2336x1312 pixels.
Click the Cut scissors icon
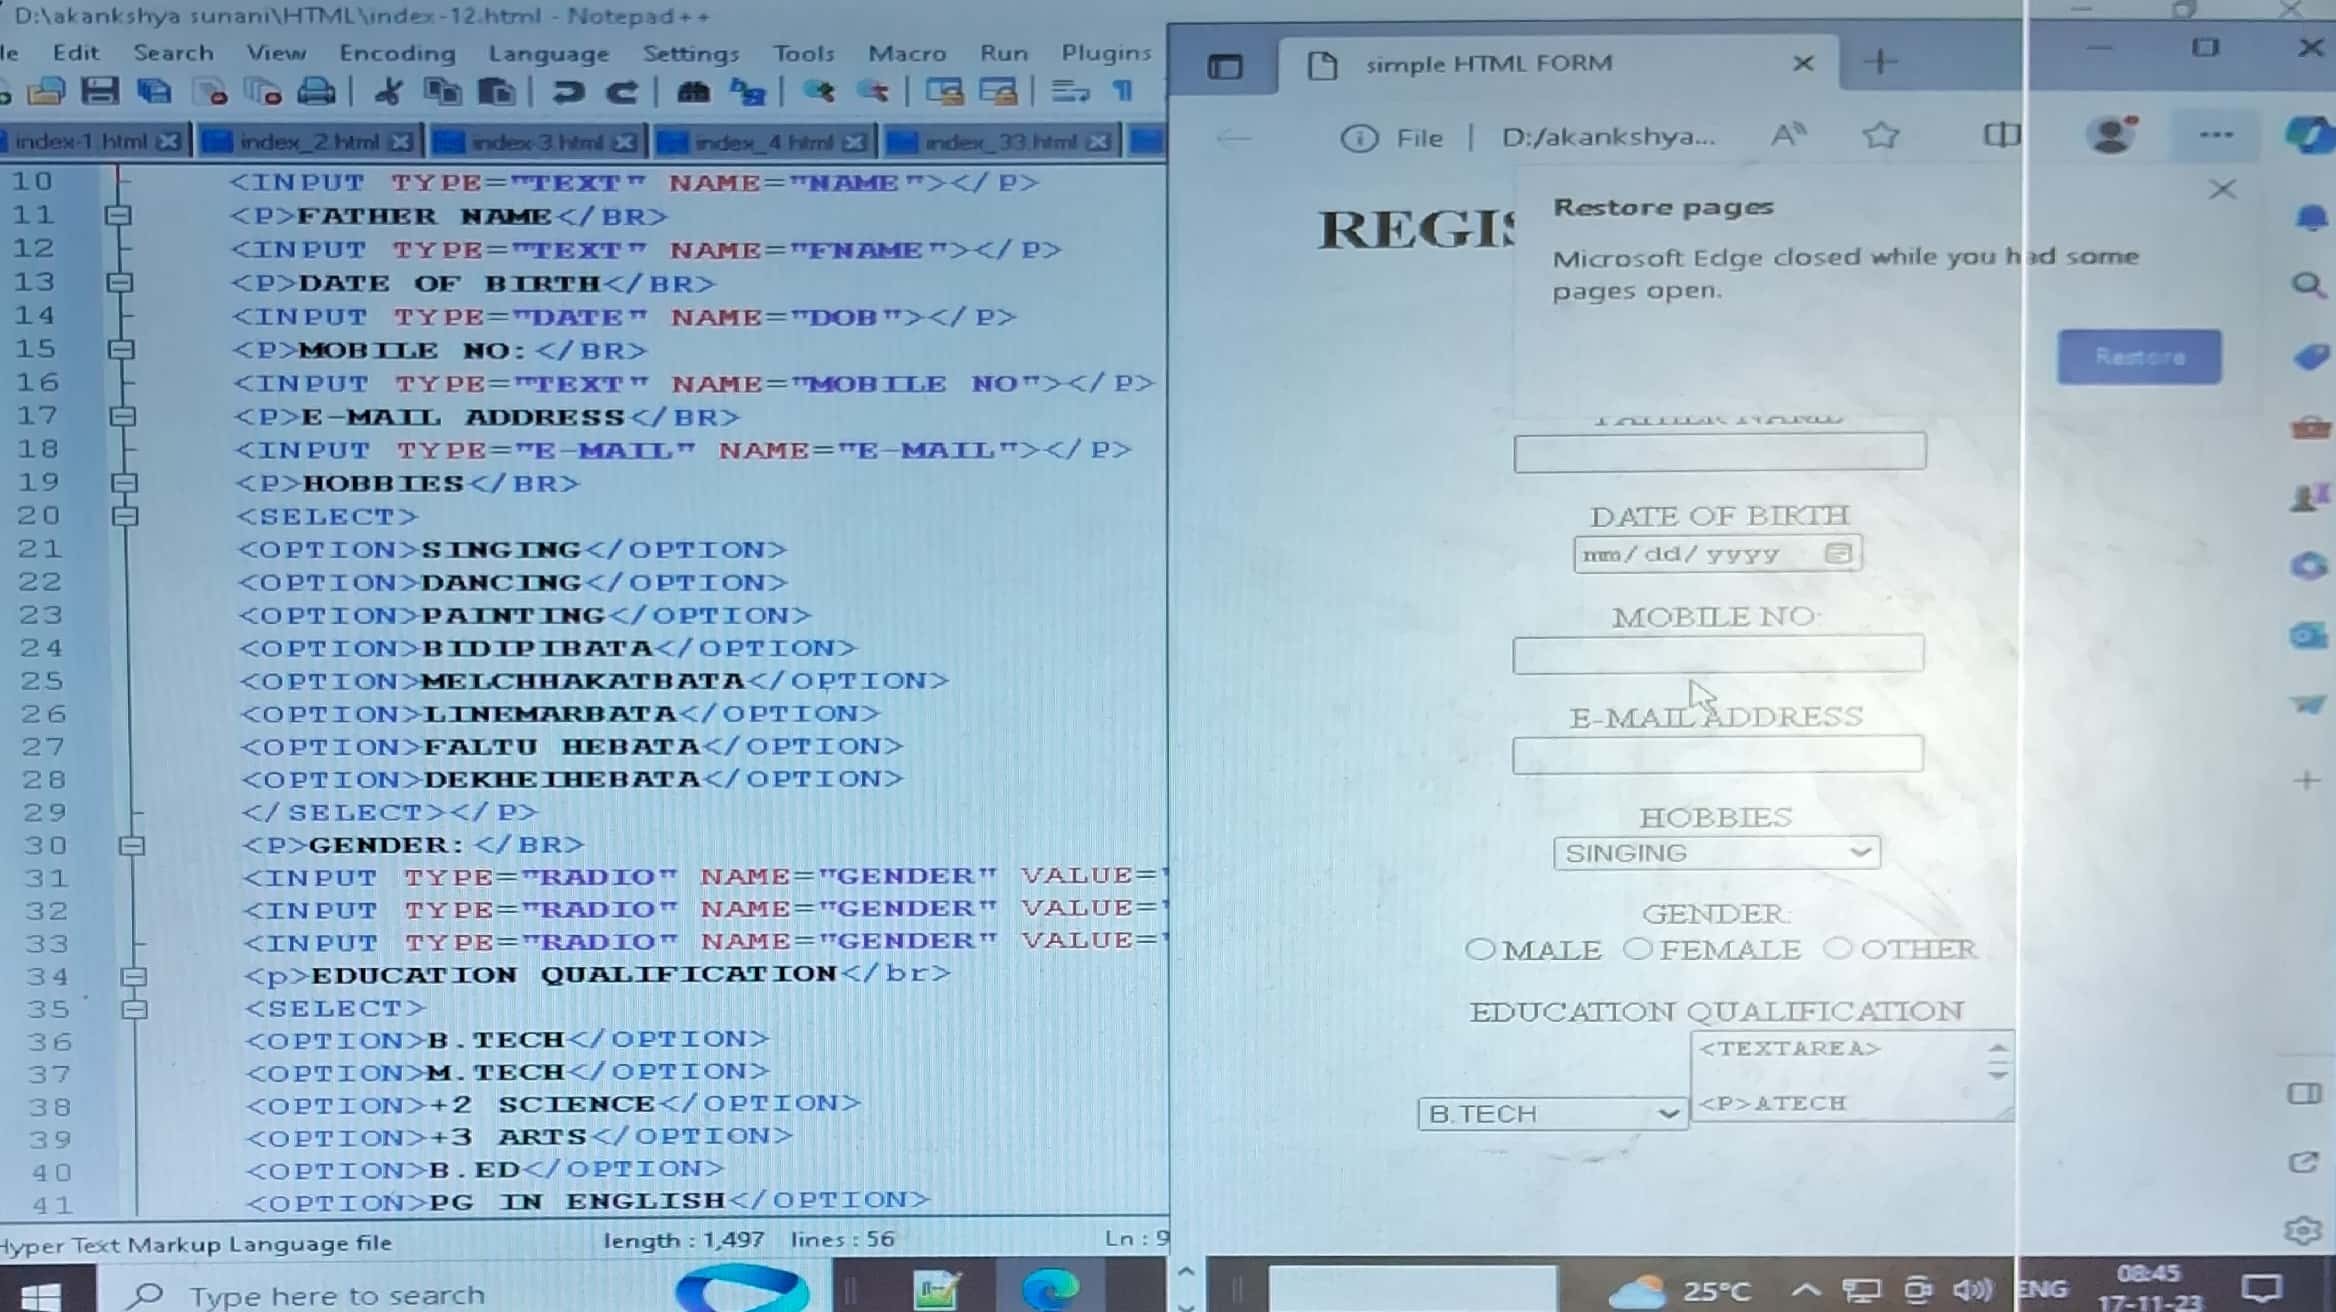tap(388, 92)
